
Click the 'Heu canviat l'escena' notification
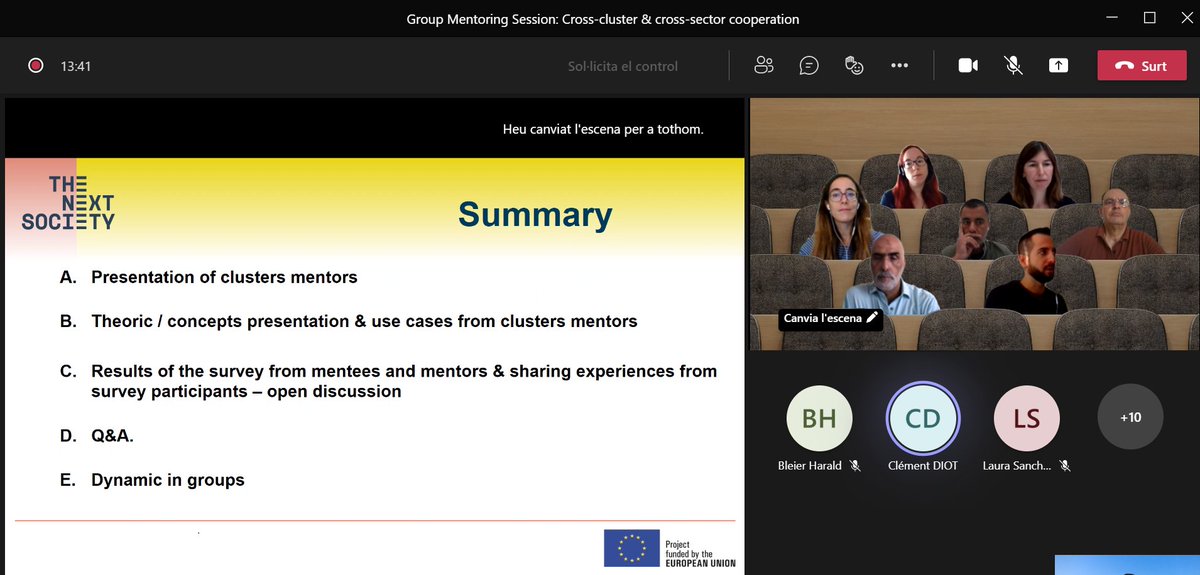pyautogui.click(x=603, y=129)
